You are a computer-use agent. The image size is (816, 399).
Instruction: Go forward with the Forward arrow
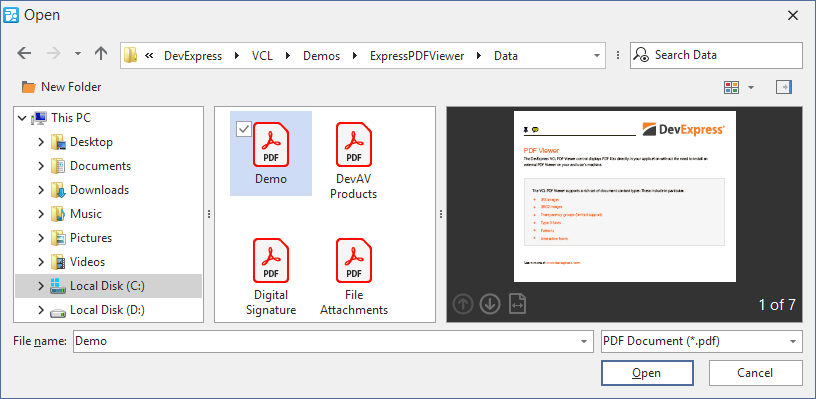point(54,53)
